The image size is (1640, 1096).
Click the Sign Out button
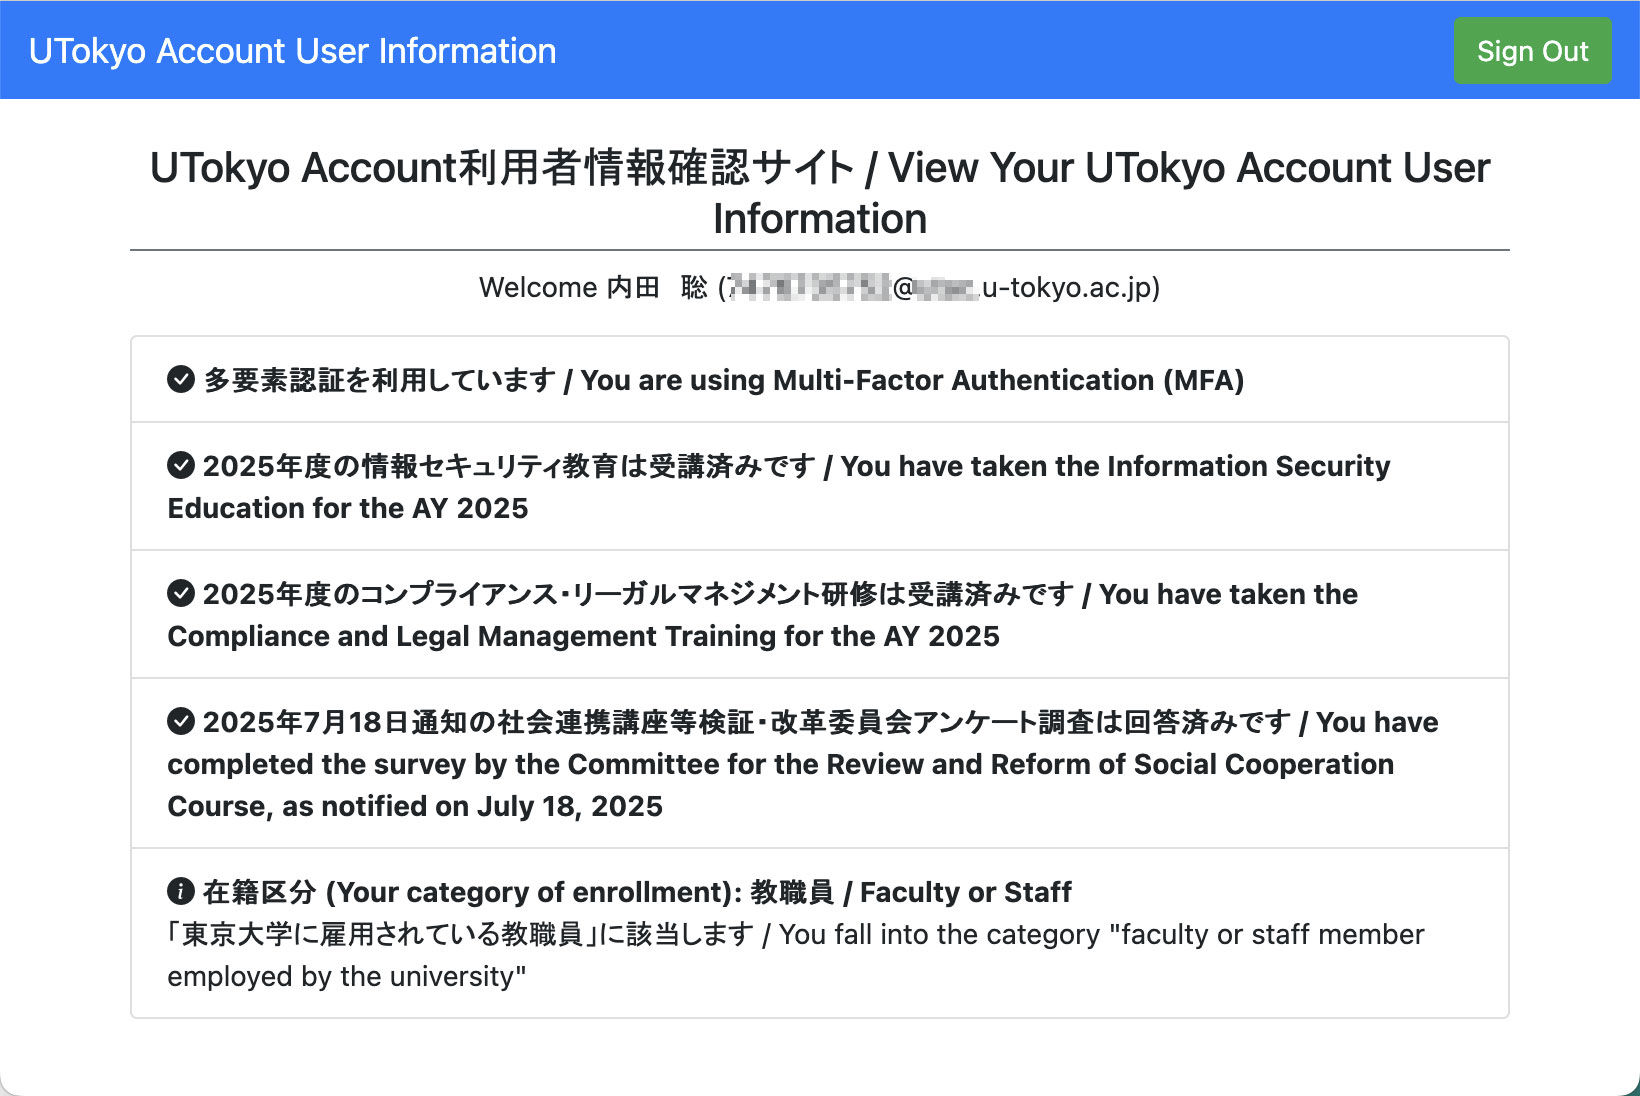click(1532, 51)
